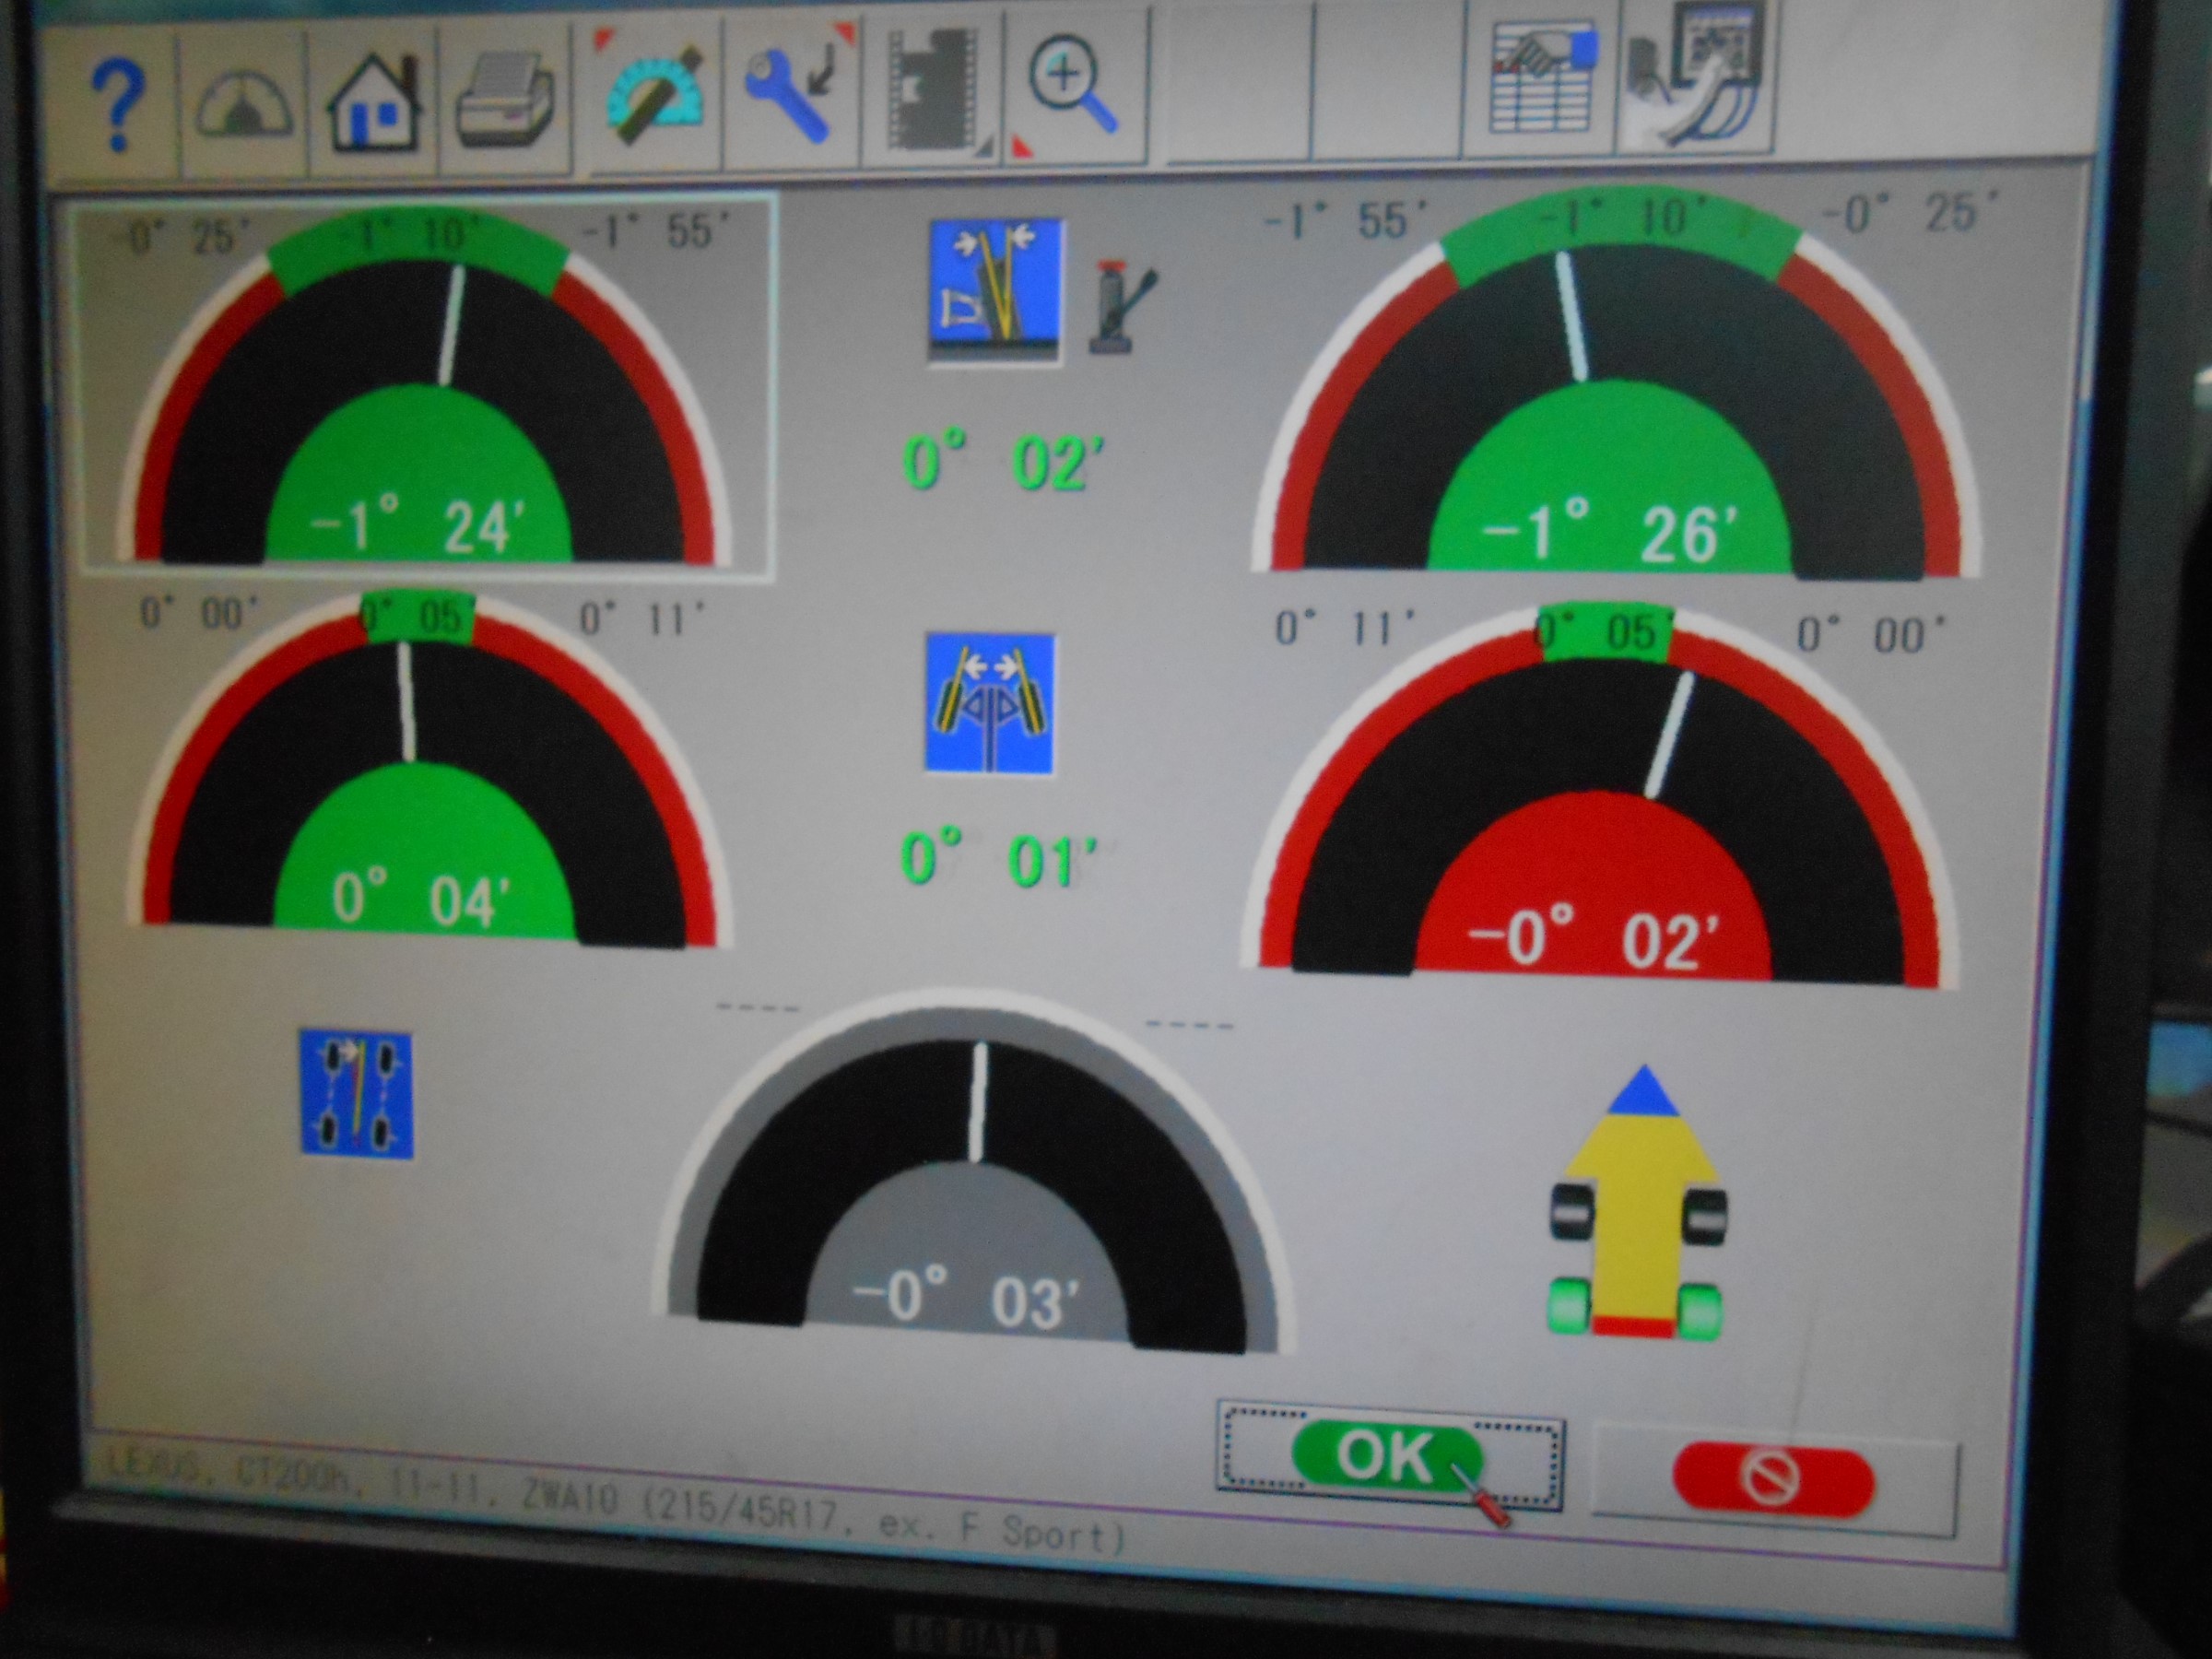Select the front camber blue icon
The width and height of the screenshot is (2212, 1659).
pyautogui.click(x=996, y=292)
